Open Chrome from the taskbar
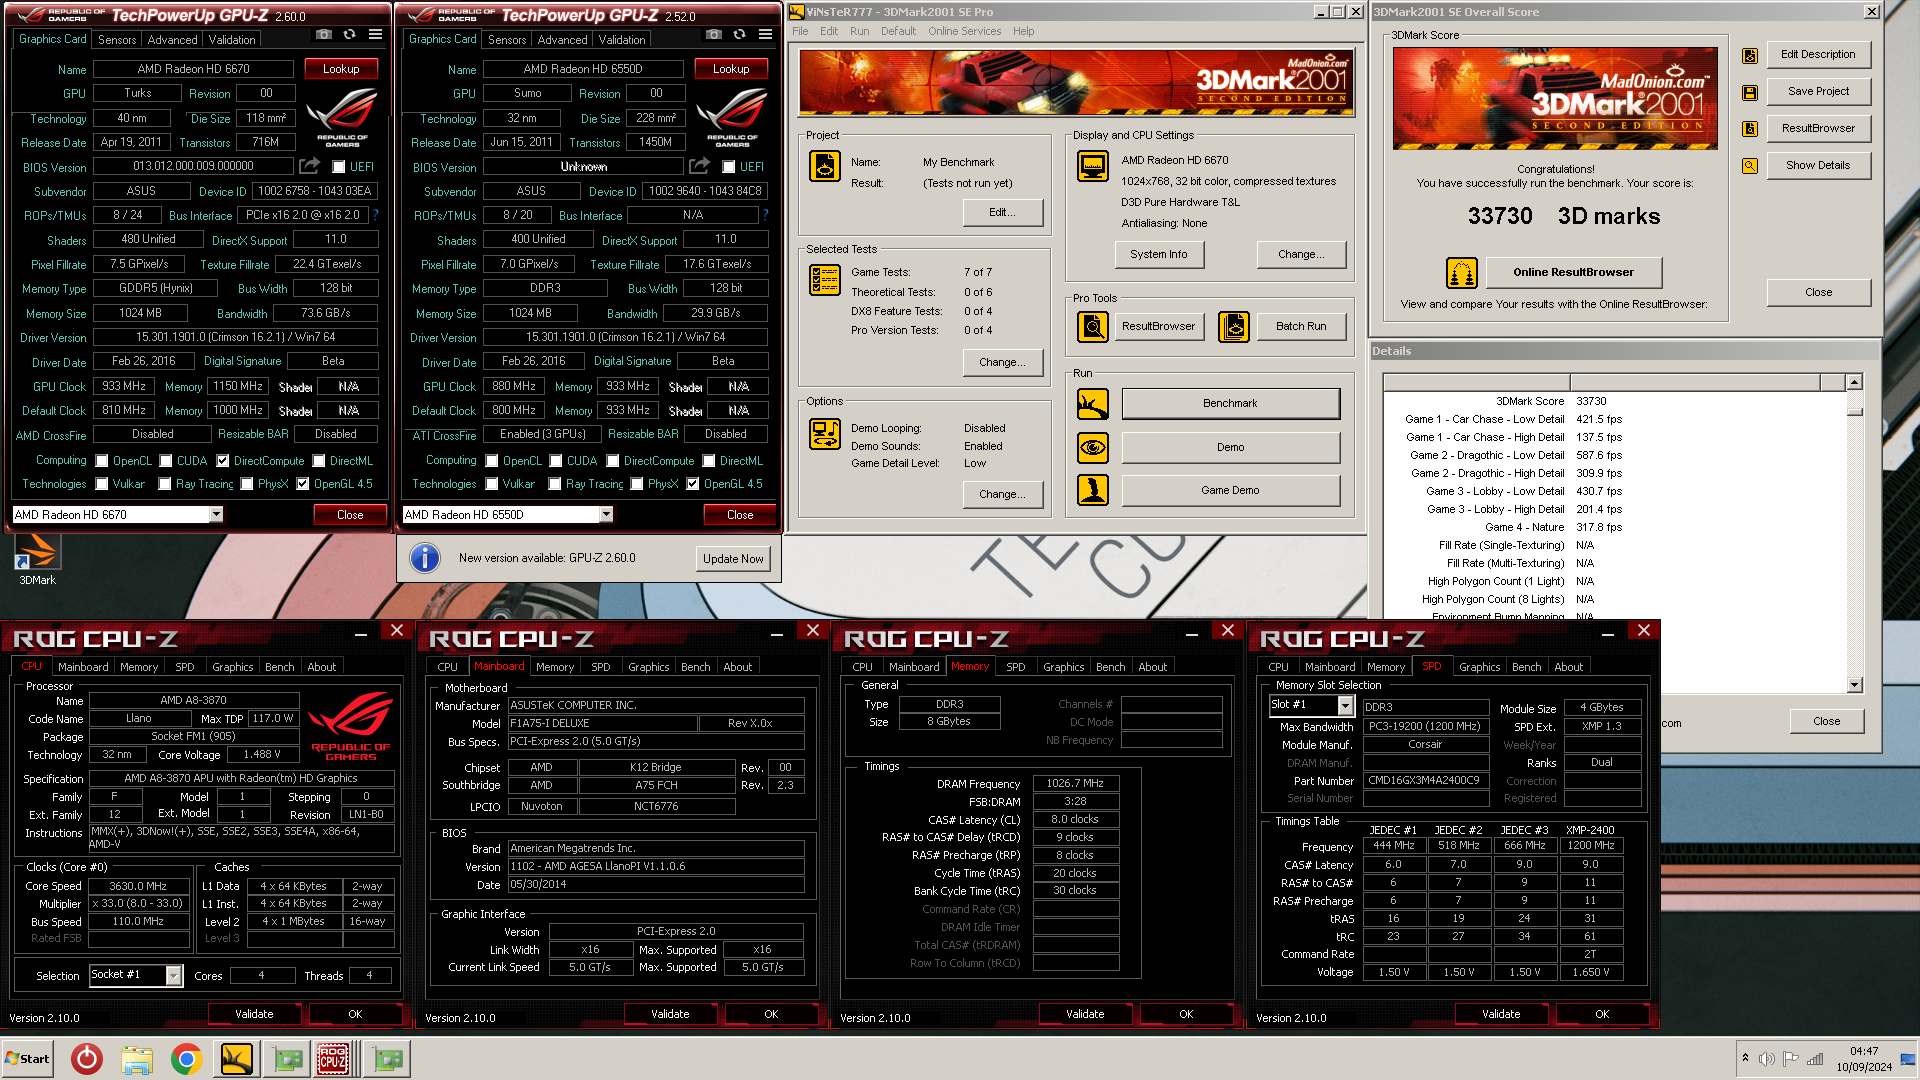The height and width of the screenshot is (1080, 1920). tap(186, 1059)
